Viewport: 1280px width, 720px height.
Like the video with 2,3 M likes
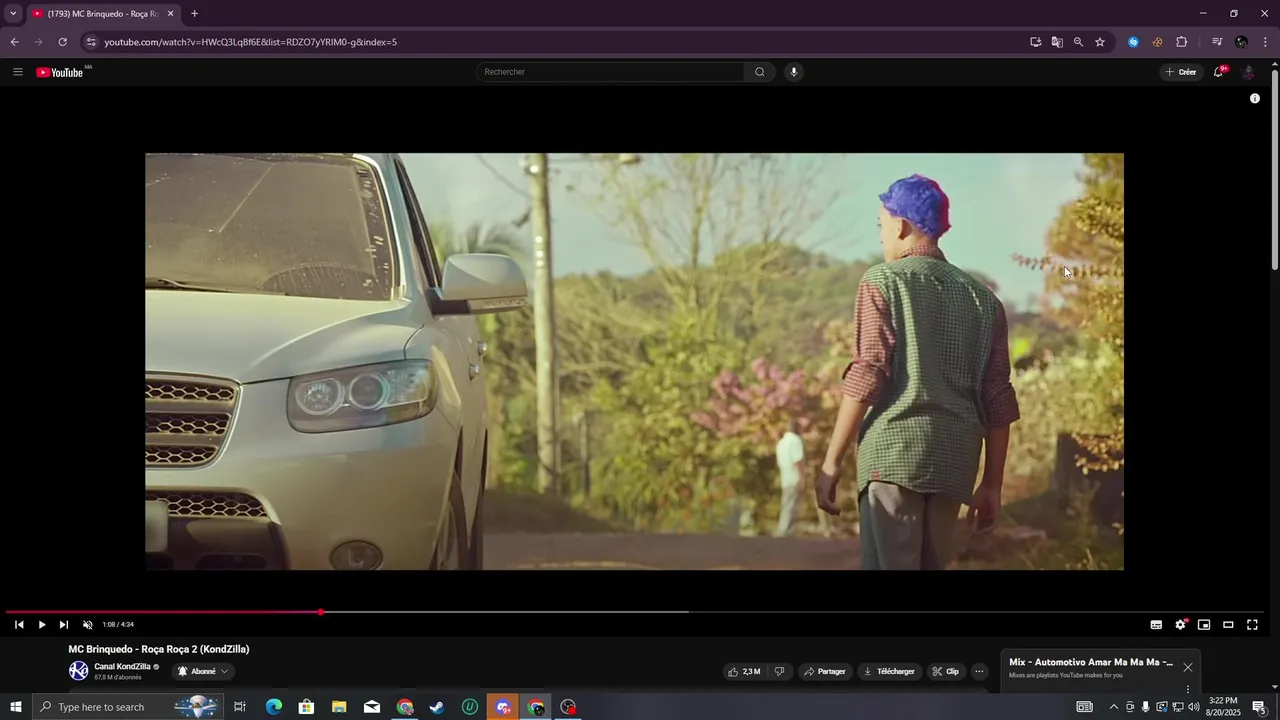point(744,672)
